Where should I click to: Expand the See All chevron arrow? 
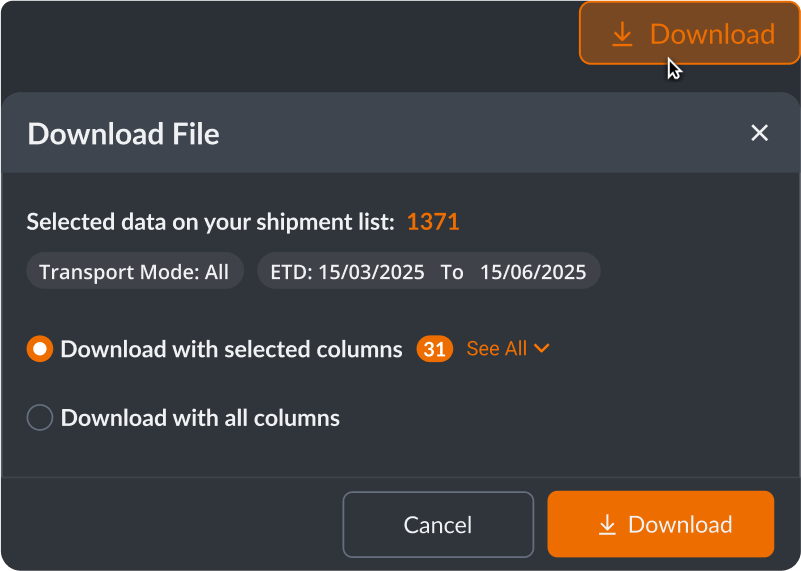point(542,348)
